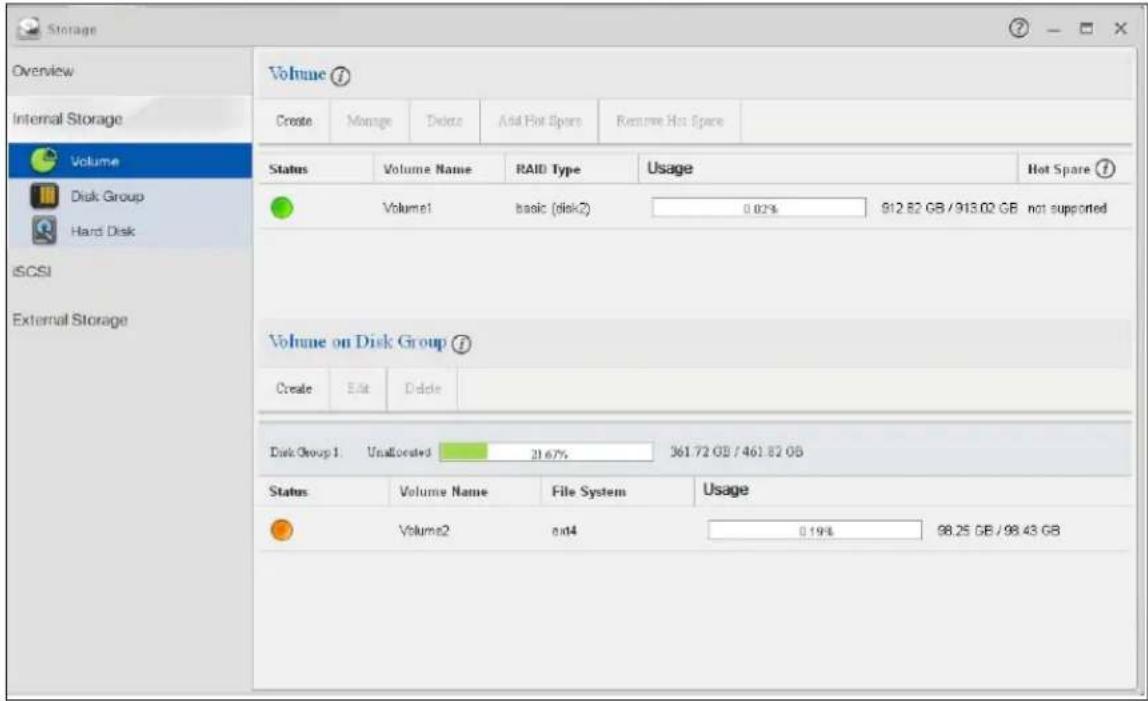Click Volume1 usage bar showing 0.02%
This screenshot has width=1148, height=701.
pos(759,208)
